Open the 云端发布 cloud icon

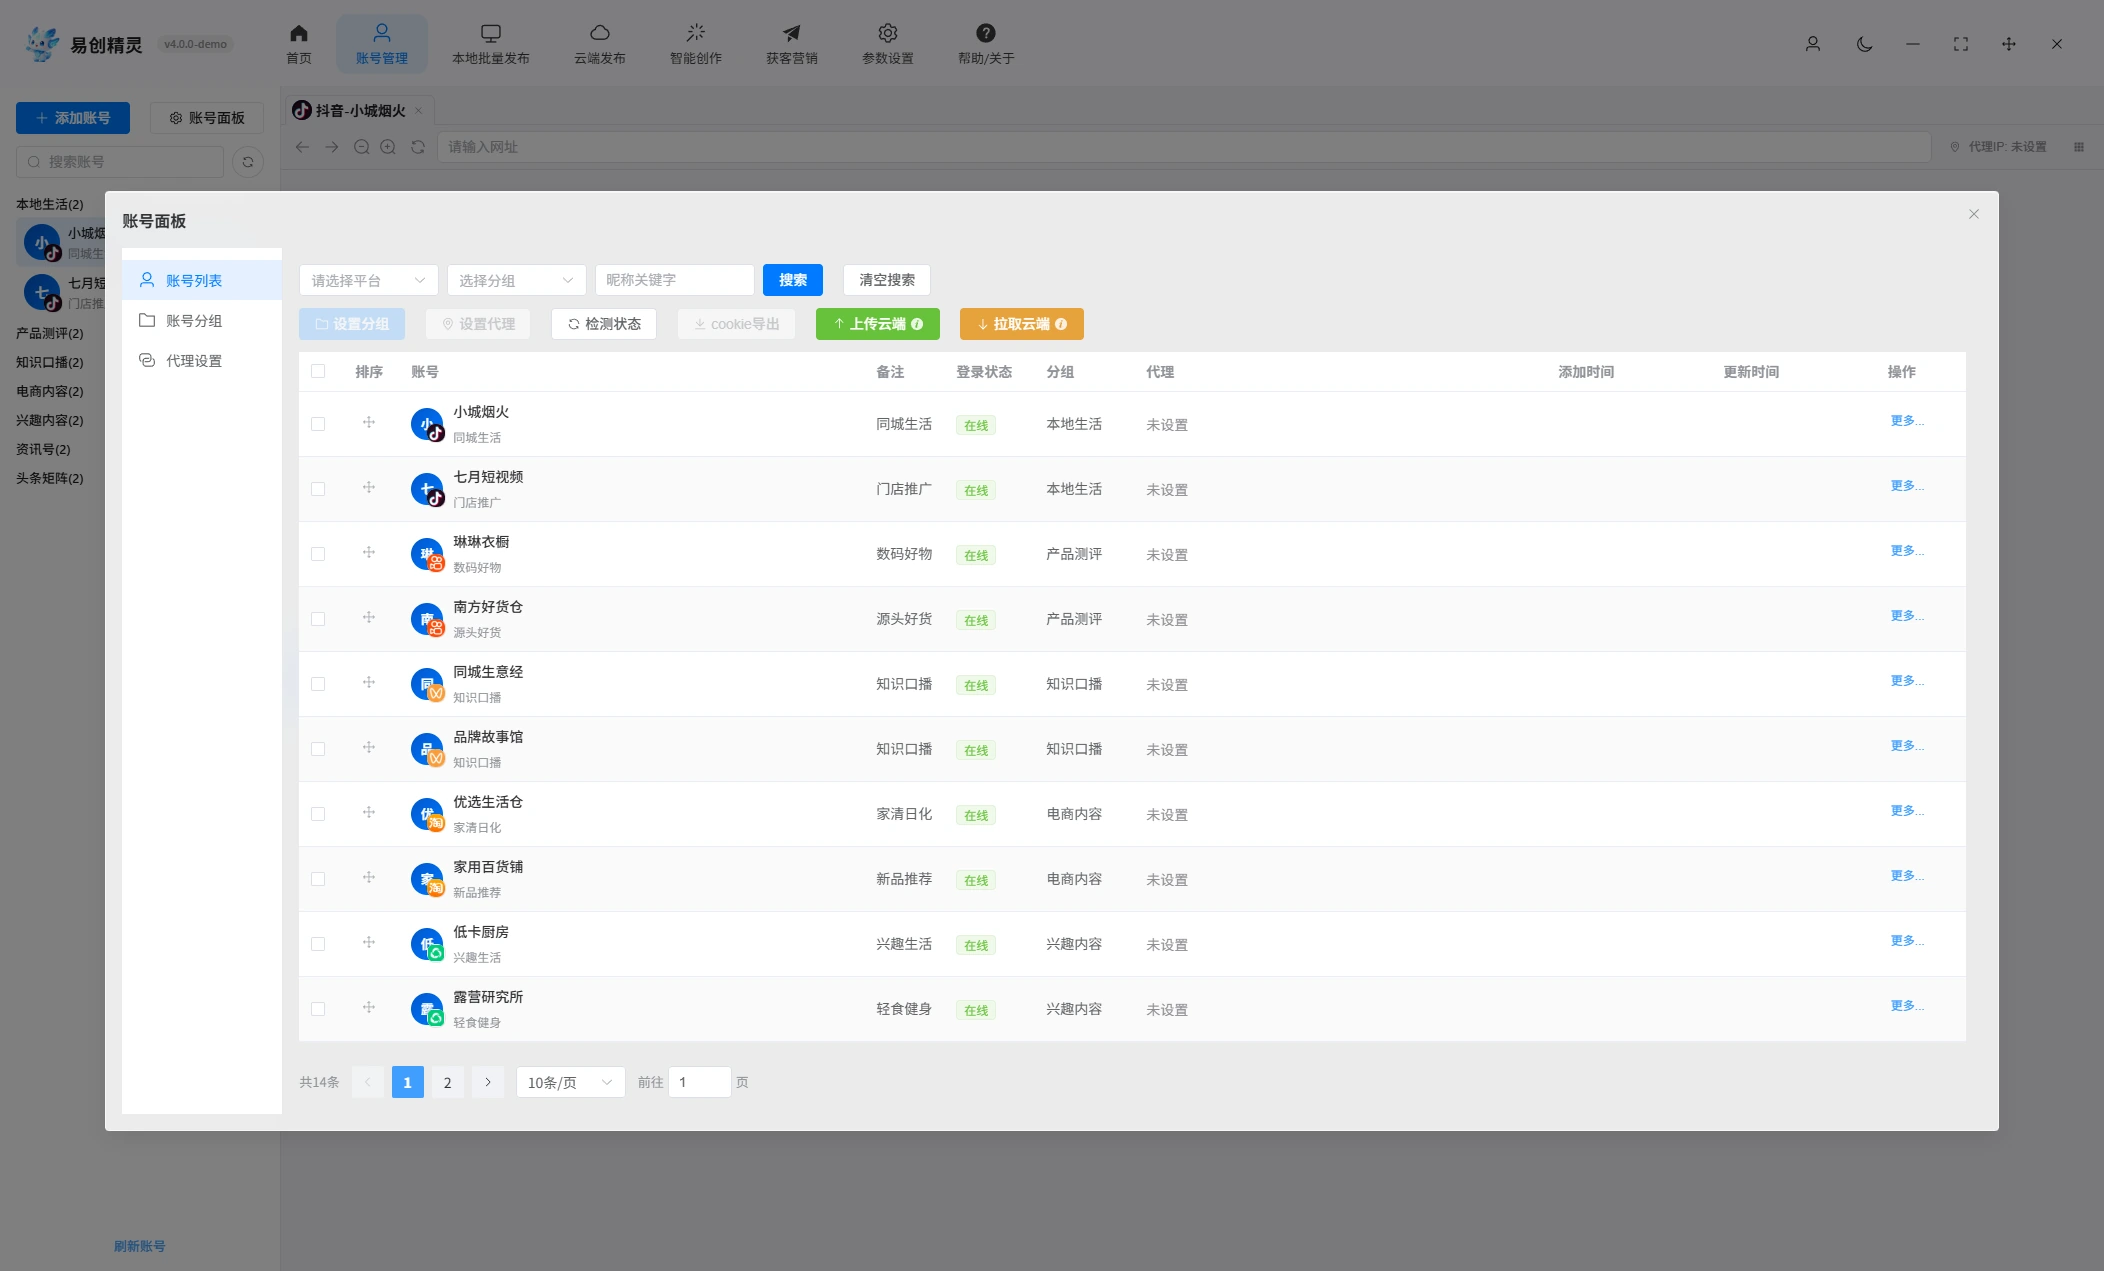pyautogui.click(x=599, y=33)
